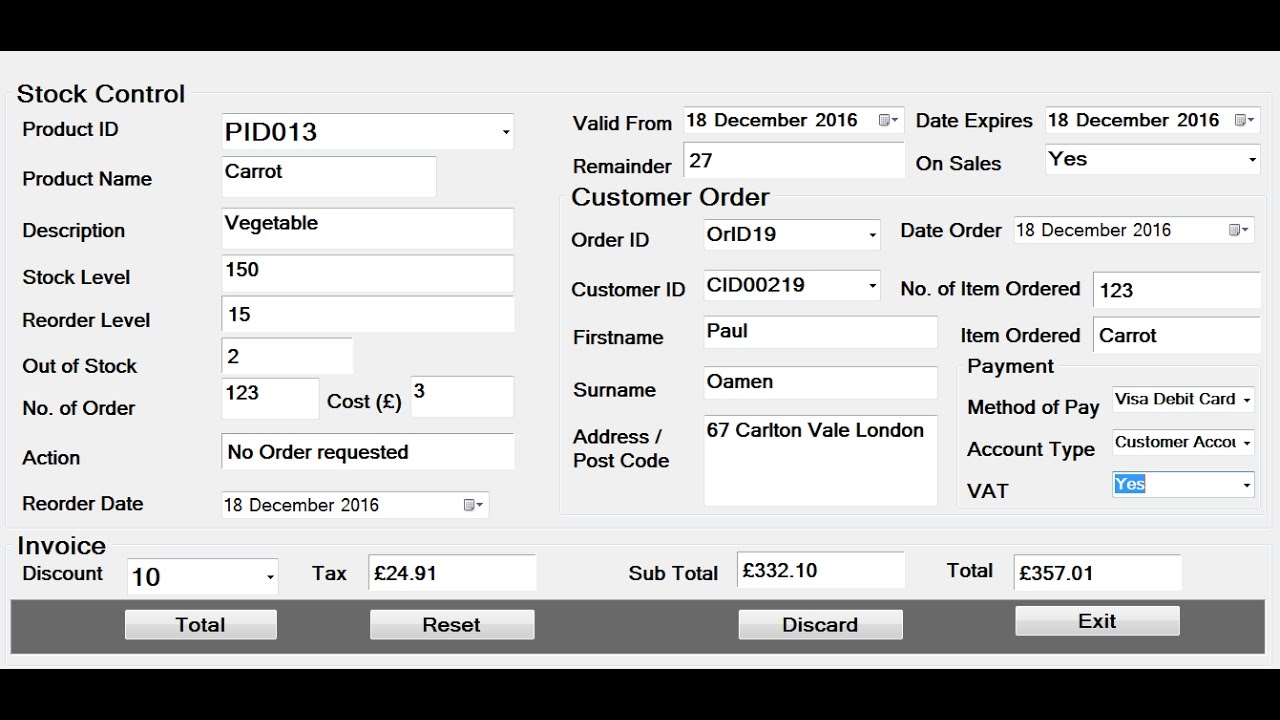Viewport: 1280px width, 720px height.
Task: Expand the VAT dropdown
Action: [x=1246, y=485]
